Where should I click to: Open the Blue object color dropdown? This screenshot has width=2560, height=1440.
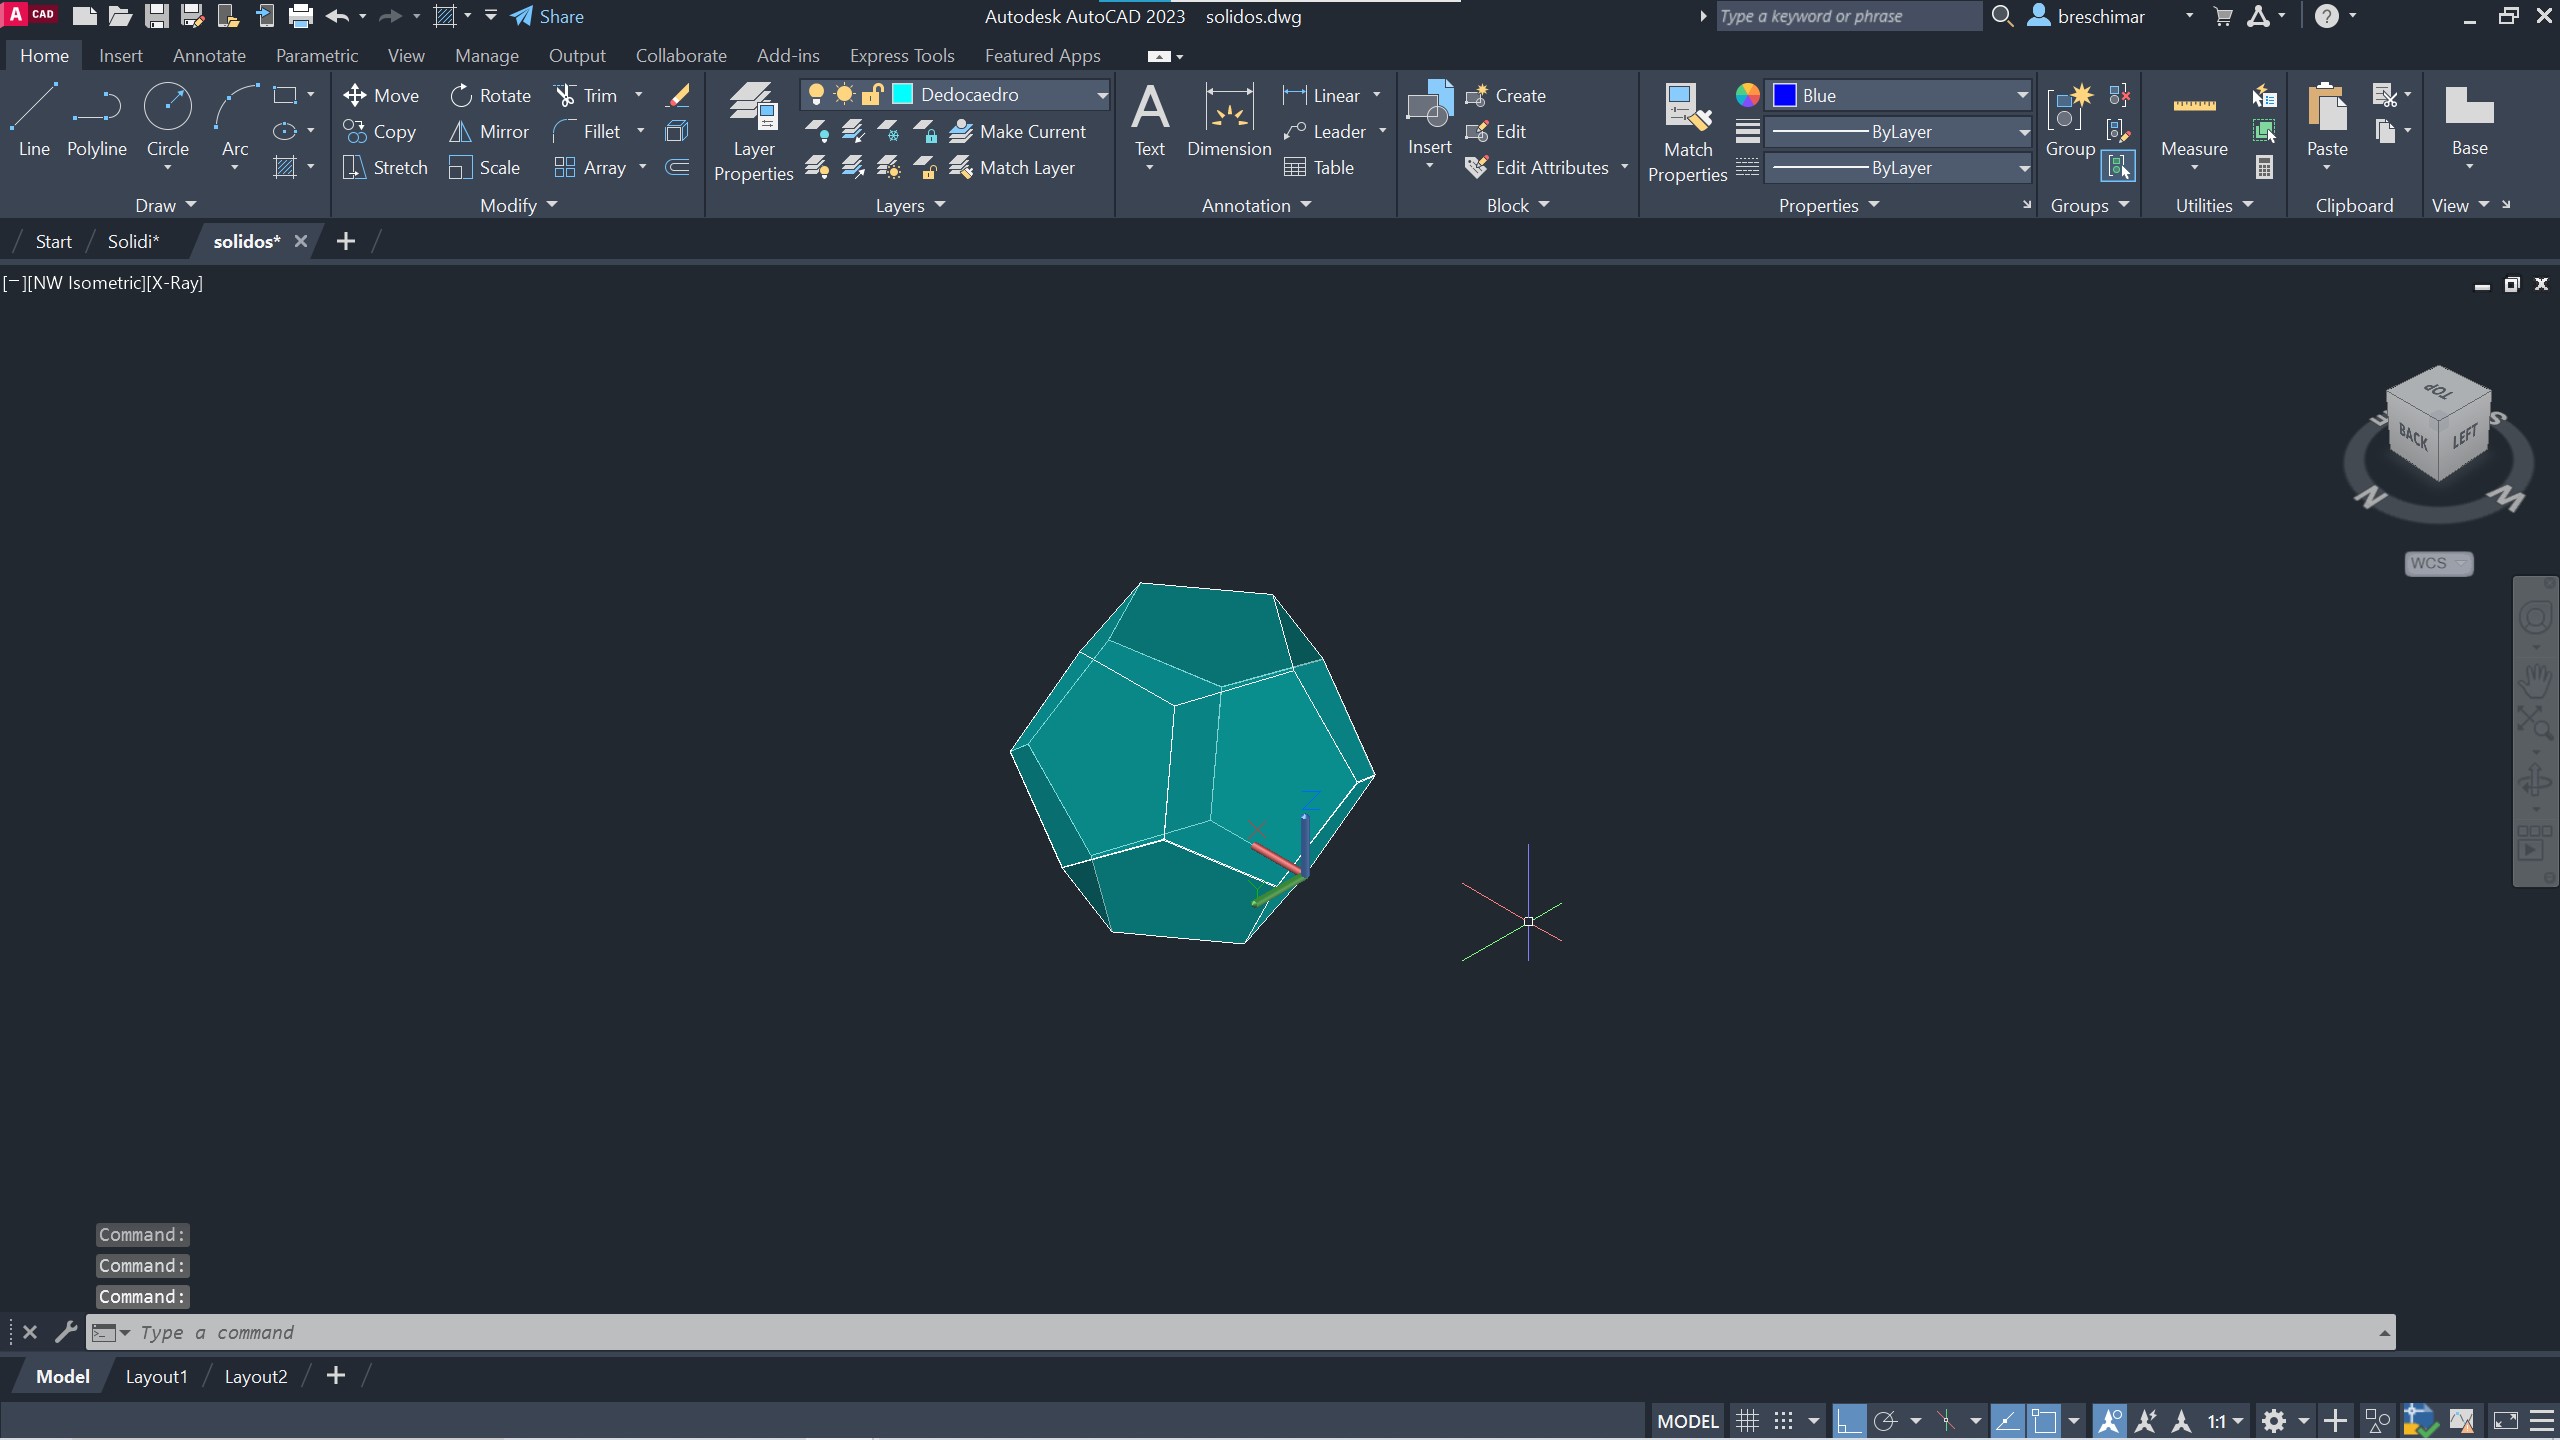(2022, 95)
